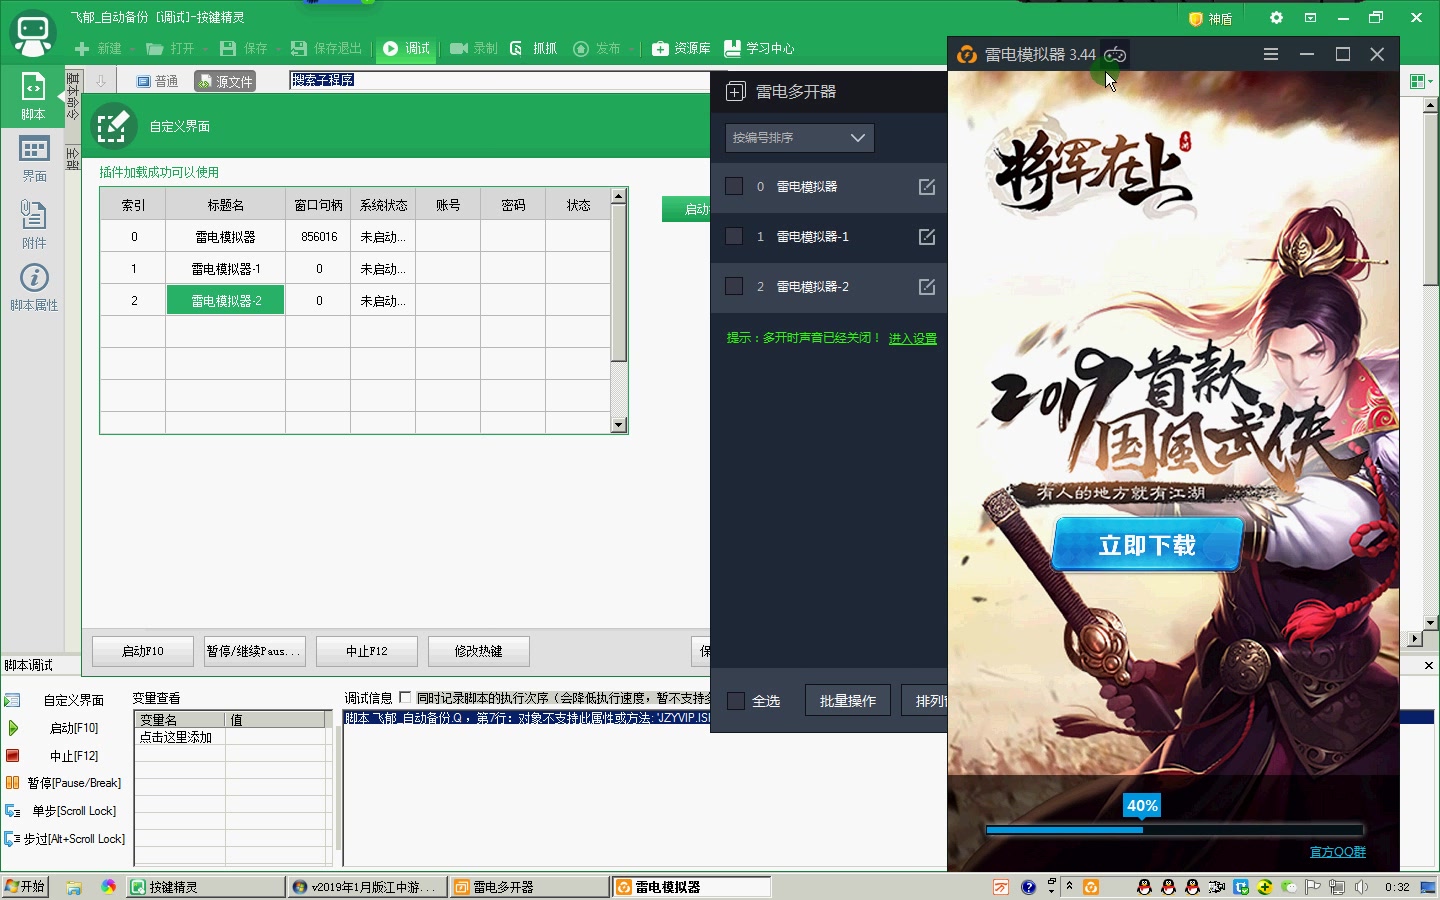Viewport: 1440px width, 900px height.
Task: Click 暂停[Pause/Break] in debug panel
Action: (73, 783)
